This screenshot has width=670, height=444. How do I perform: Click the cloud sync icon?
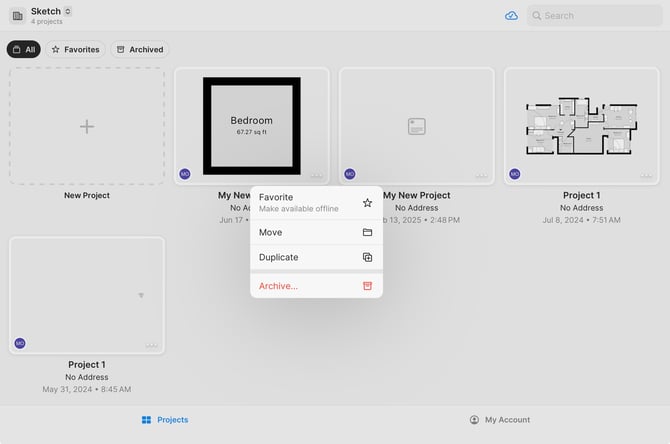(x=511, y=16)
